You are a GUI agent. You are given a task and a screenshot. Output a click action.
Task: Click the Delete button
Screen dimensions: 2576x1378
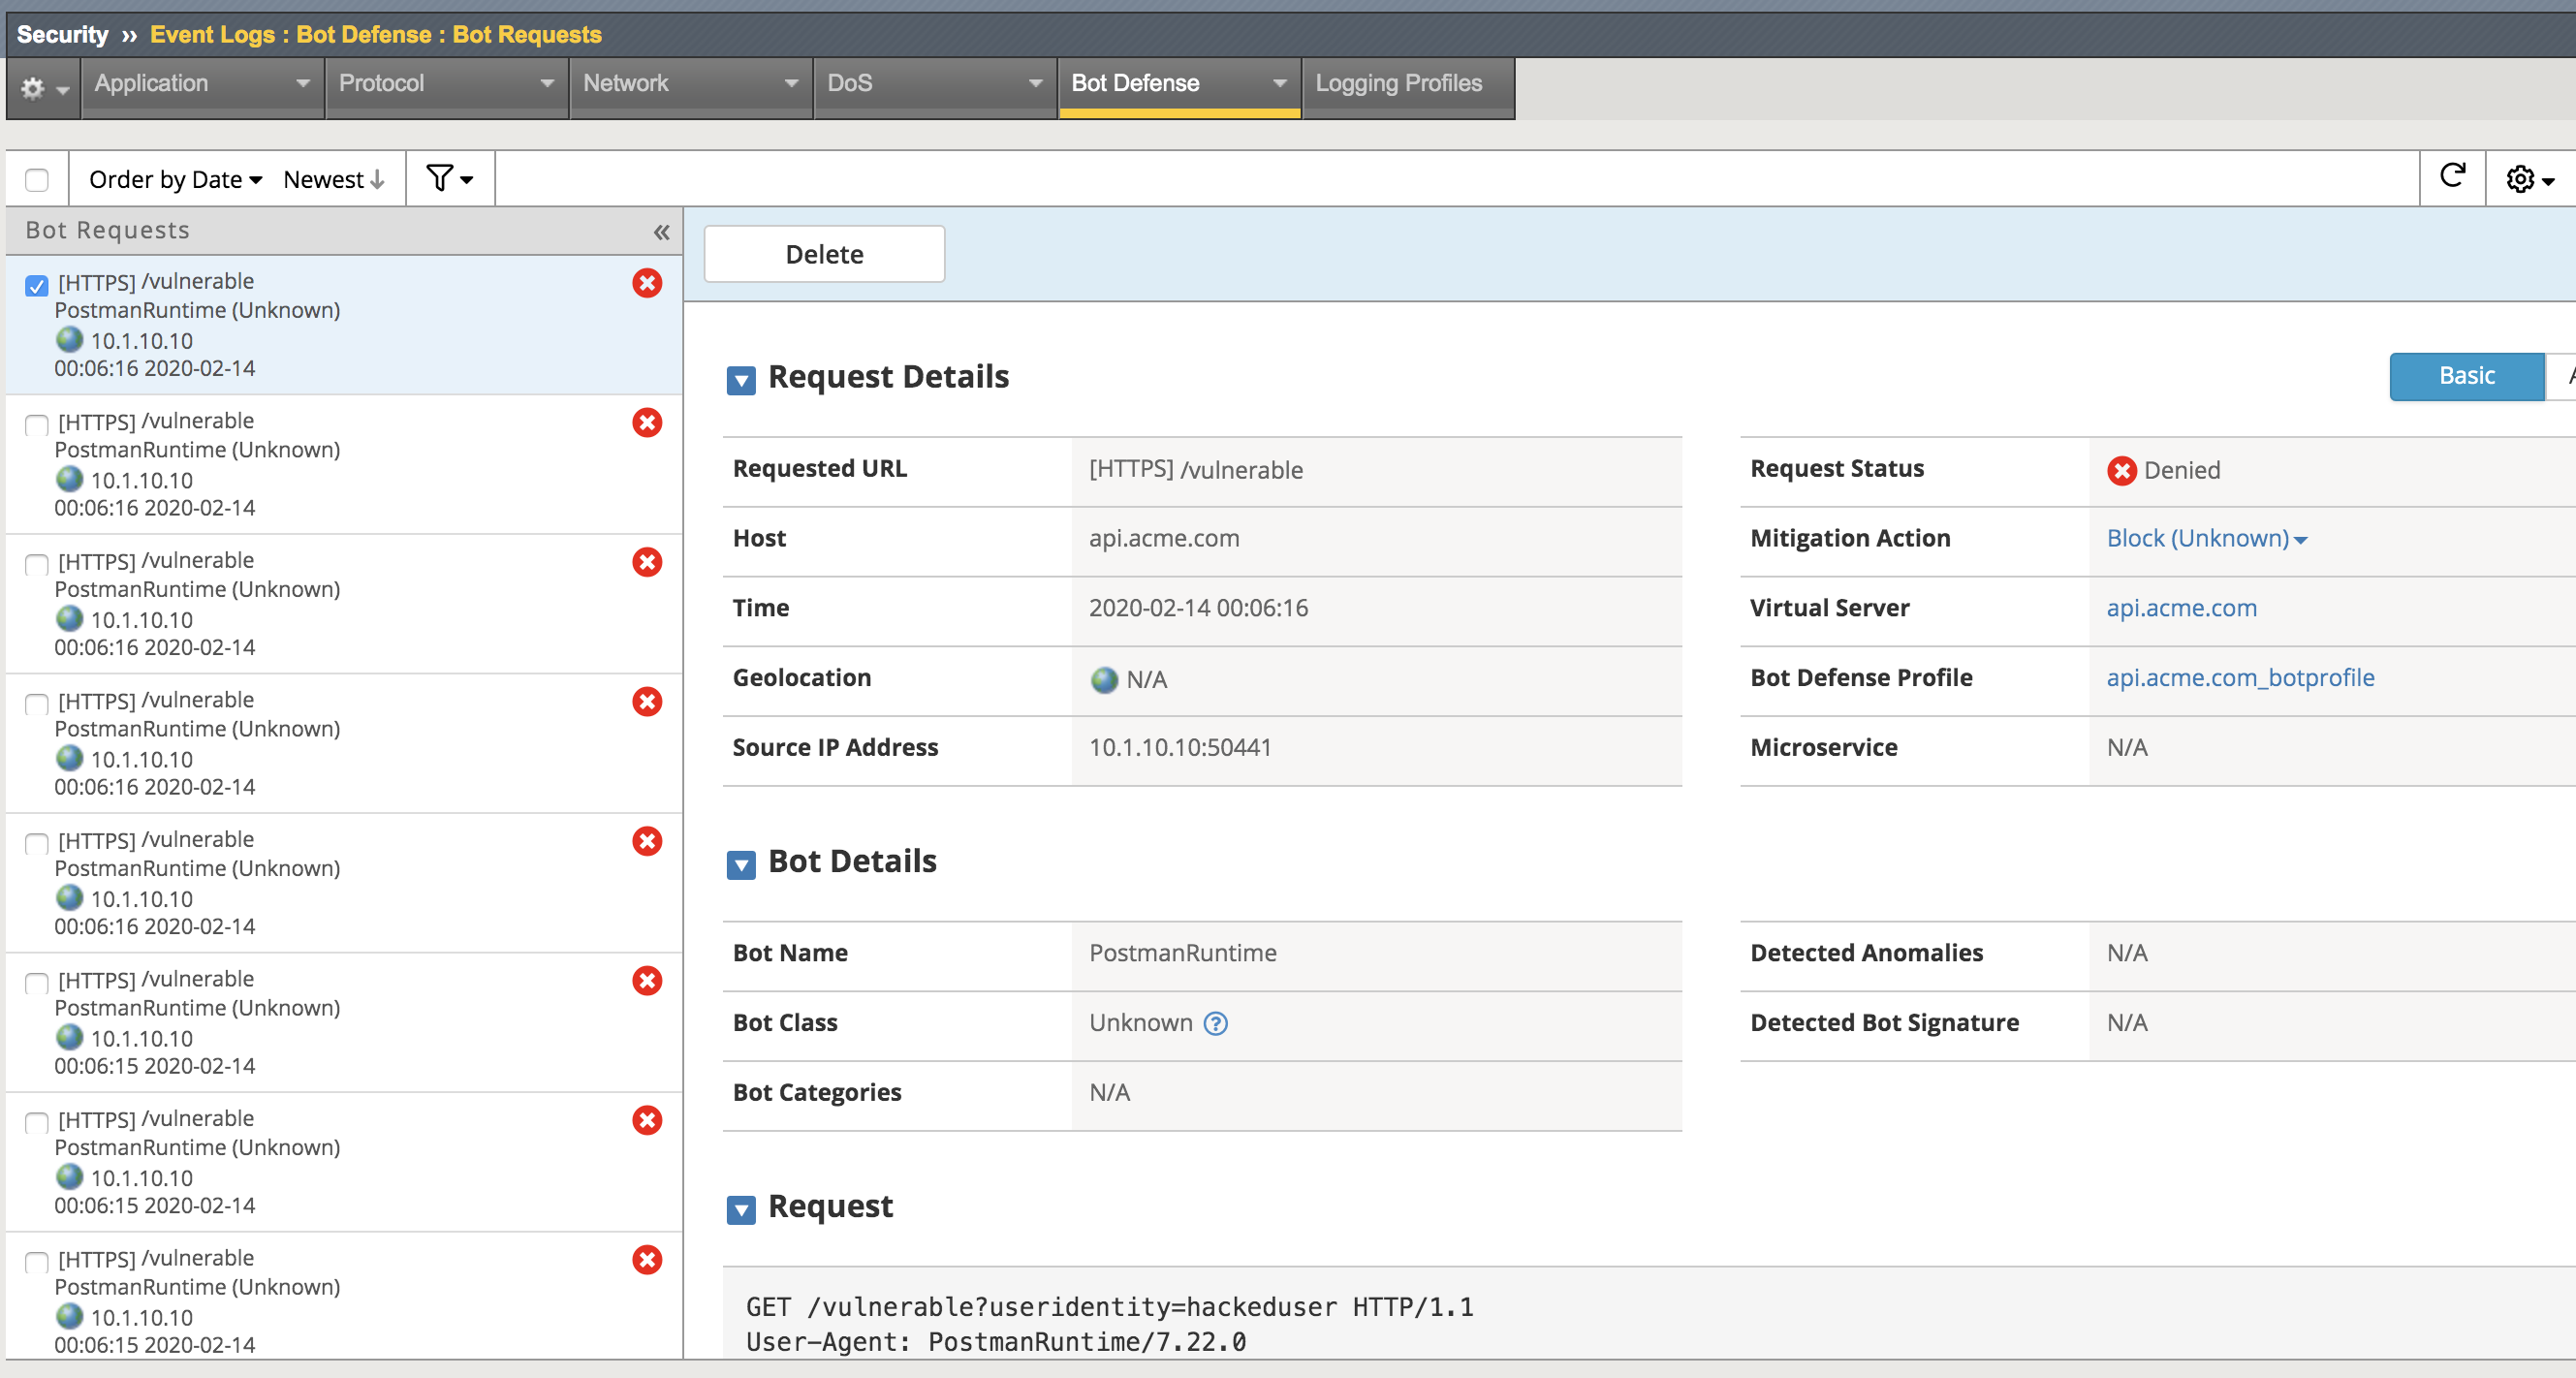pyautogui.click(x=824, y=254)
